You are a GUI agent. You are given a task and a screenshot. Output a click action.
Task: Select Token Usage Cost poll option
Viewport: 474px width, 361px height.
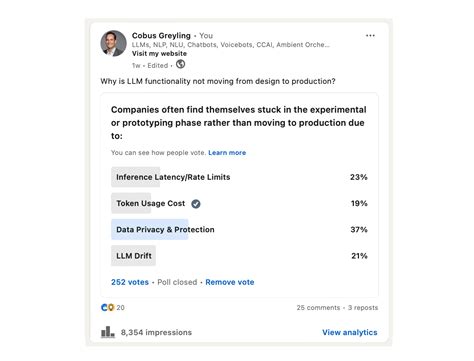pos(239,203)
